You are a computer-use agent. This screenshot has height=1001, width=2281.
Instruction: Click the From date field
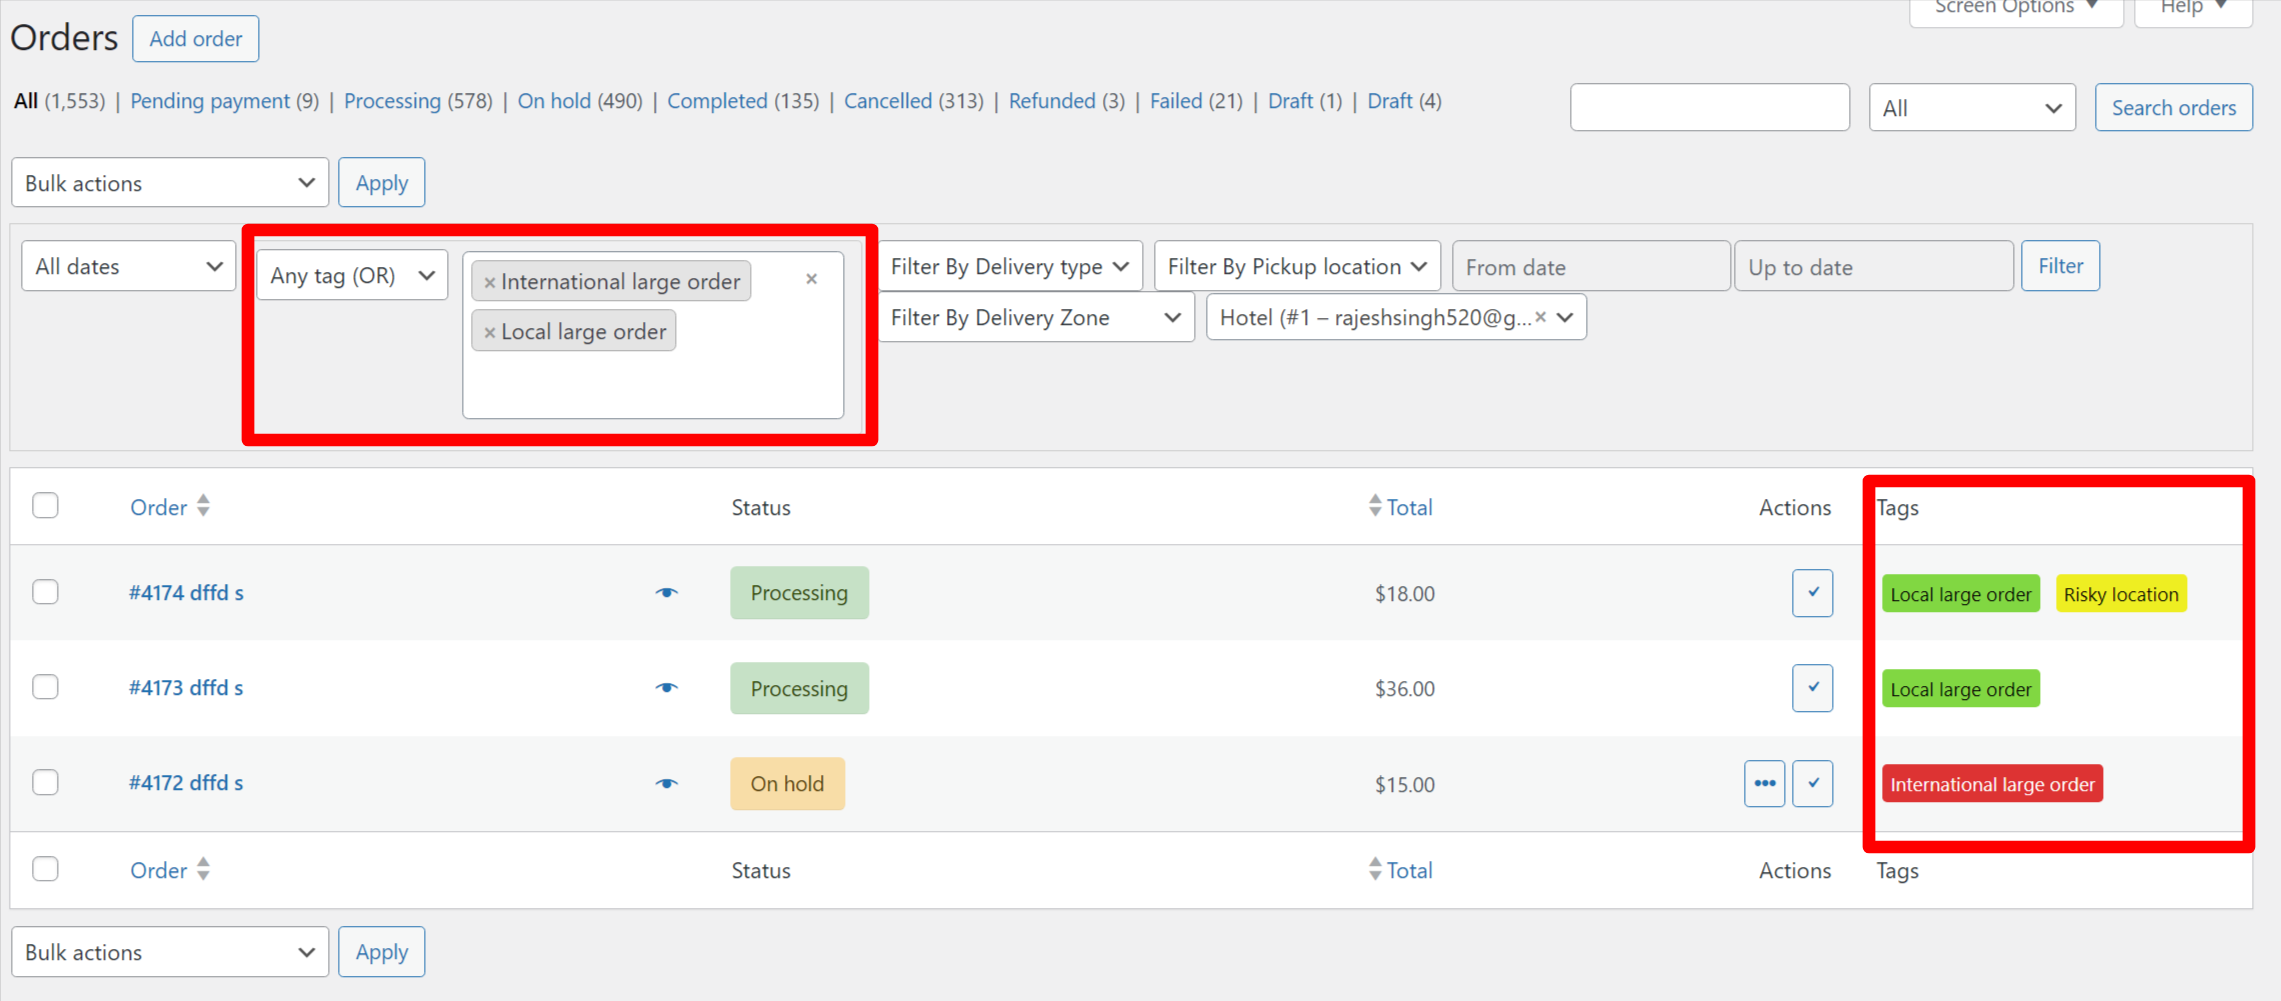coord(1591,267)
